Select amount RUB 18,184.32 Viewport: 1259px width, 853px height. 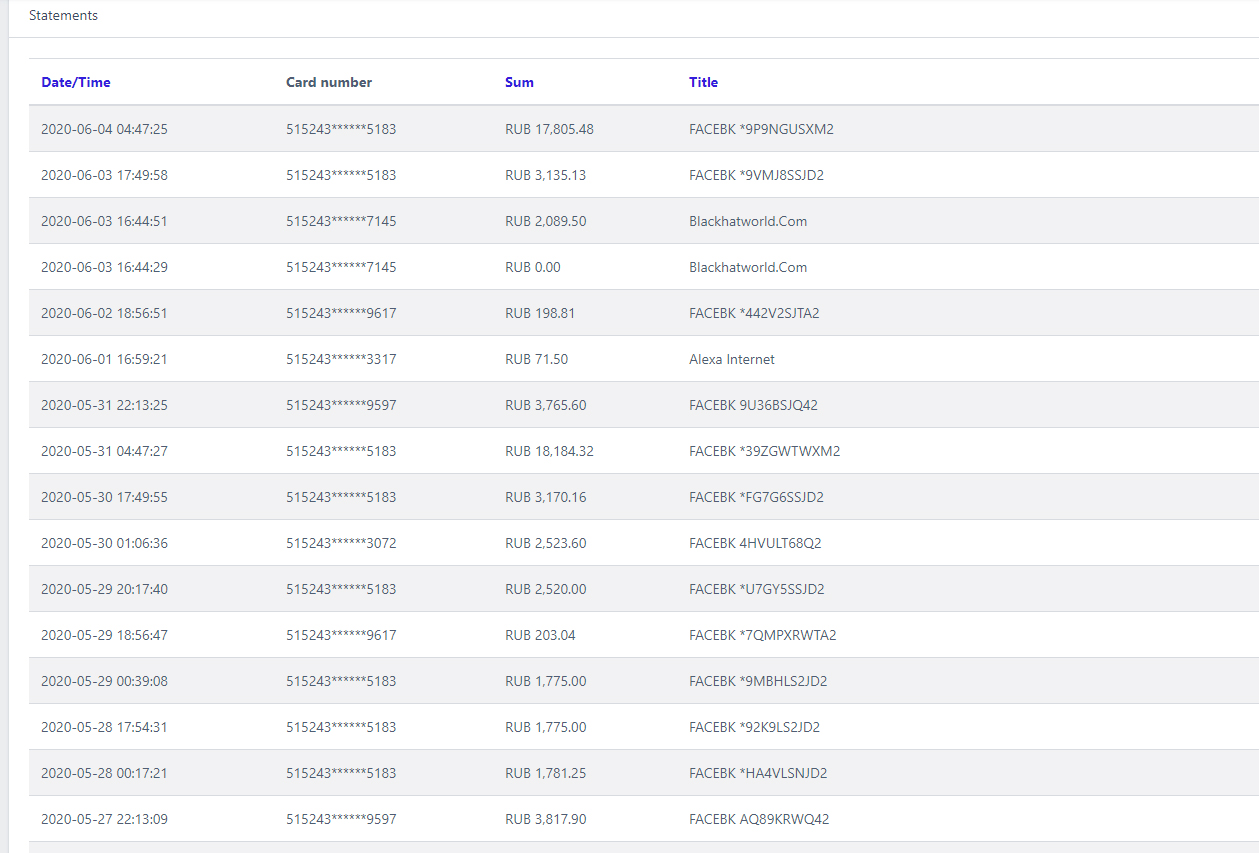coord(549,451)
